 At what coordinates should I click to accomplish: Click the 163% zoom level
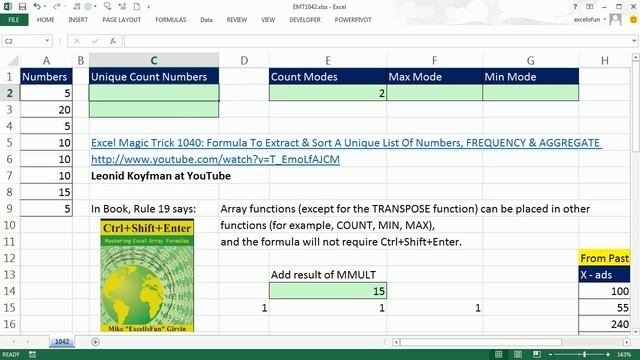point(624,355)
